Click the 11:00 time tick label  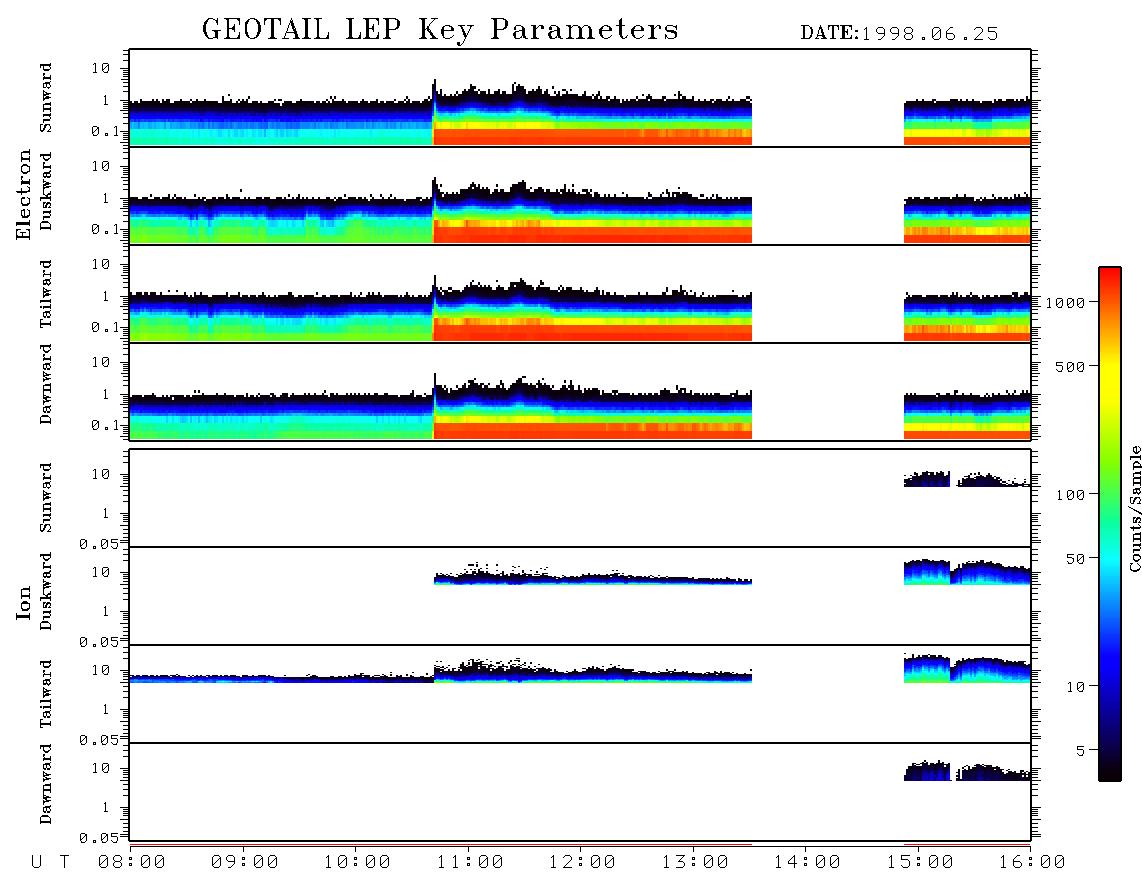(x=470, y=863)
